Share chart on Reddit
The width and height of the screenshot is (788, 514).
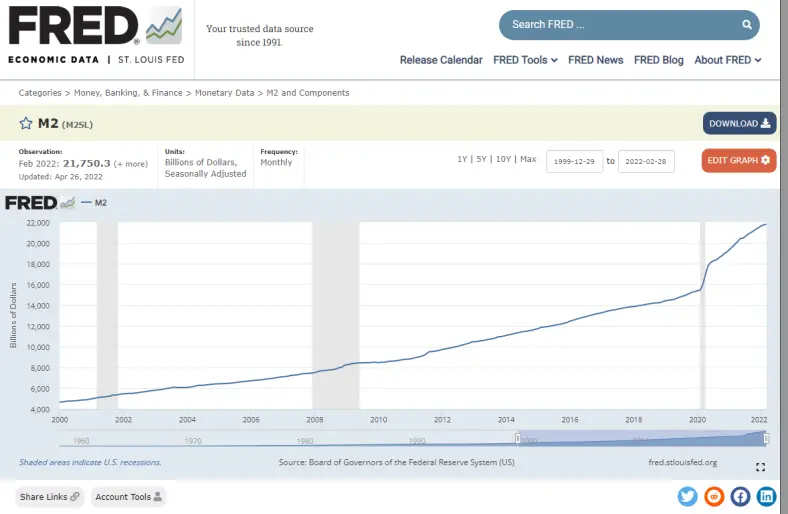[x=714, y=496]
